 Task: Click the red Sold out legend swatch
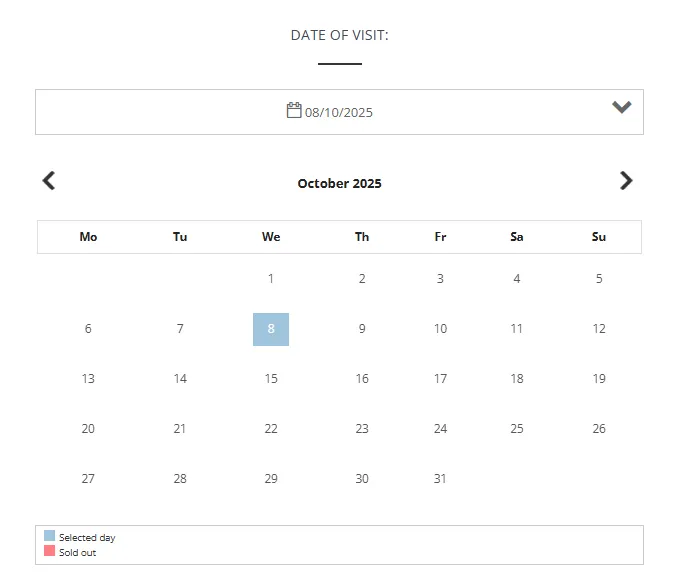pyautogui.click(x=50, y=551)
